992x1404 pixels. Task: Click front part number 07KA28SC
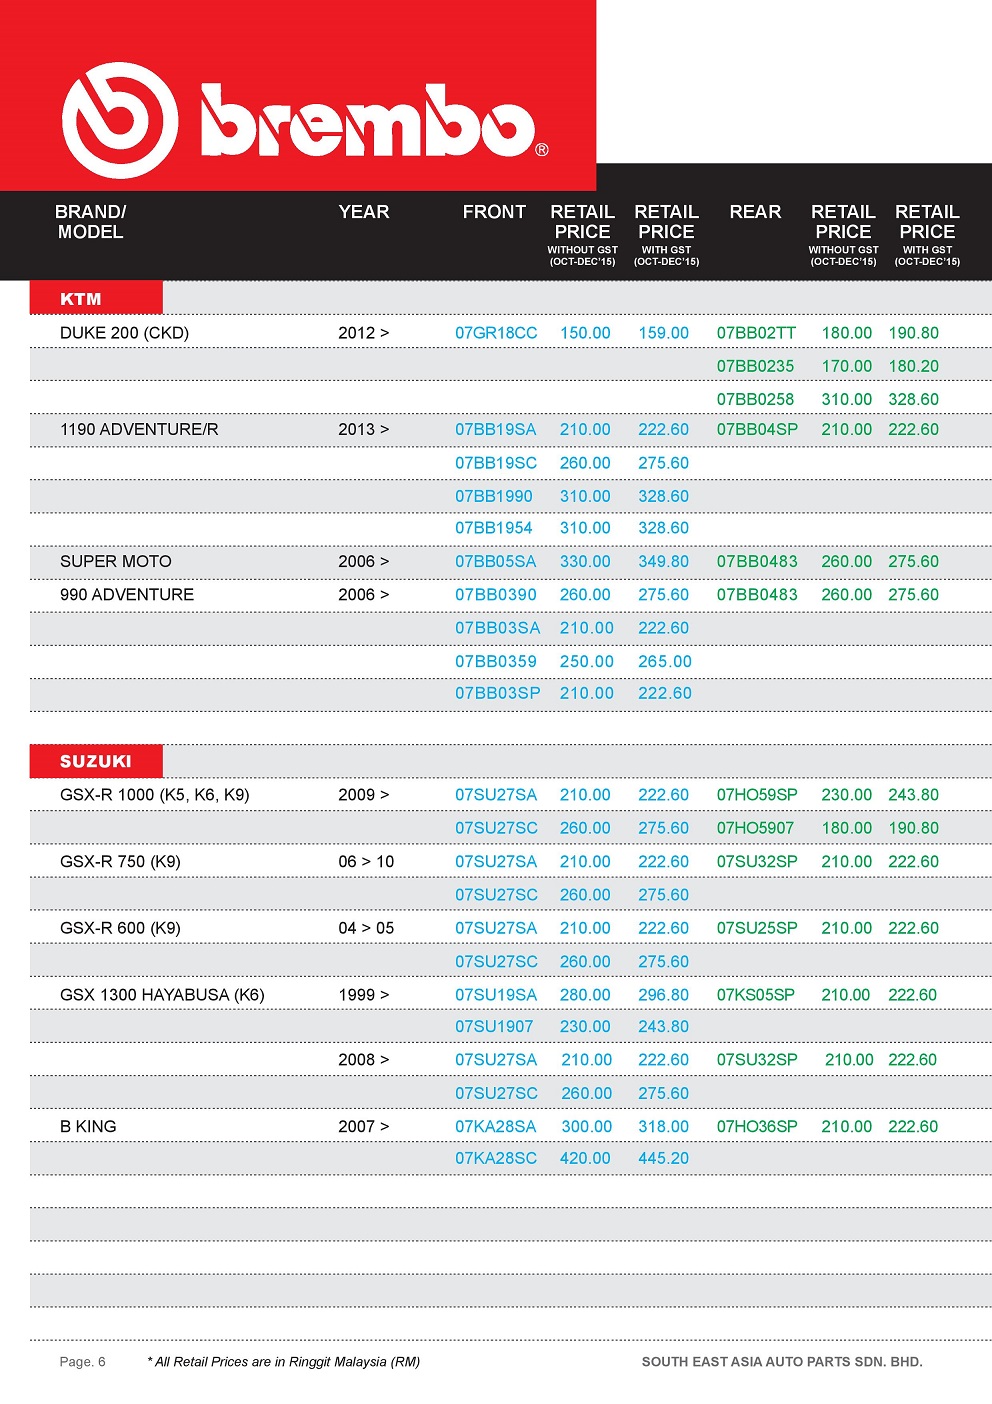(496, 1158)
